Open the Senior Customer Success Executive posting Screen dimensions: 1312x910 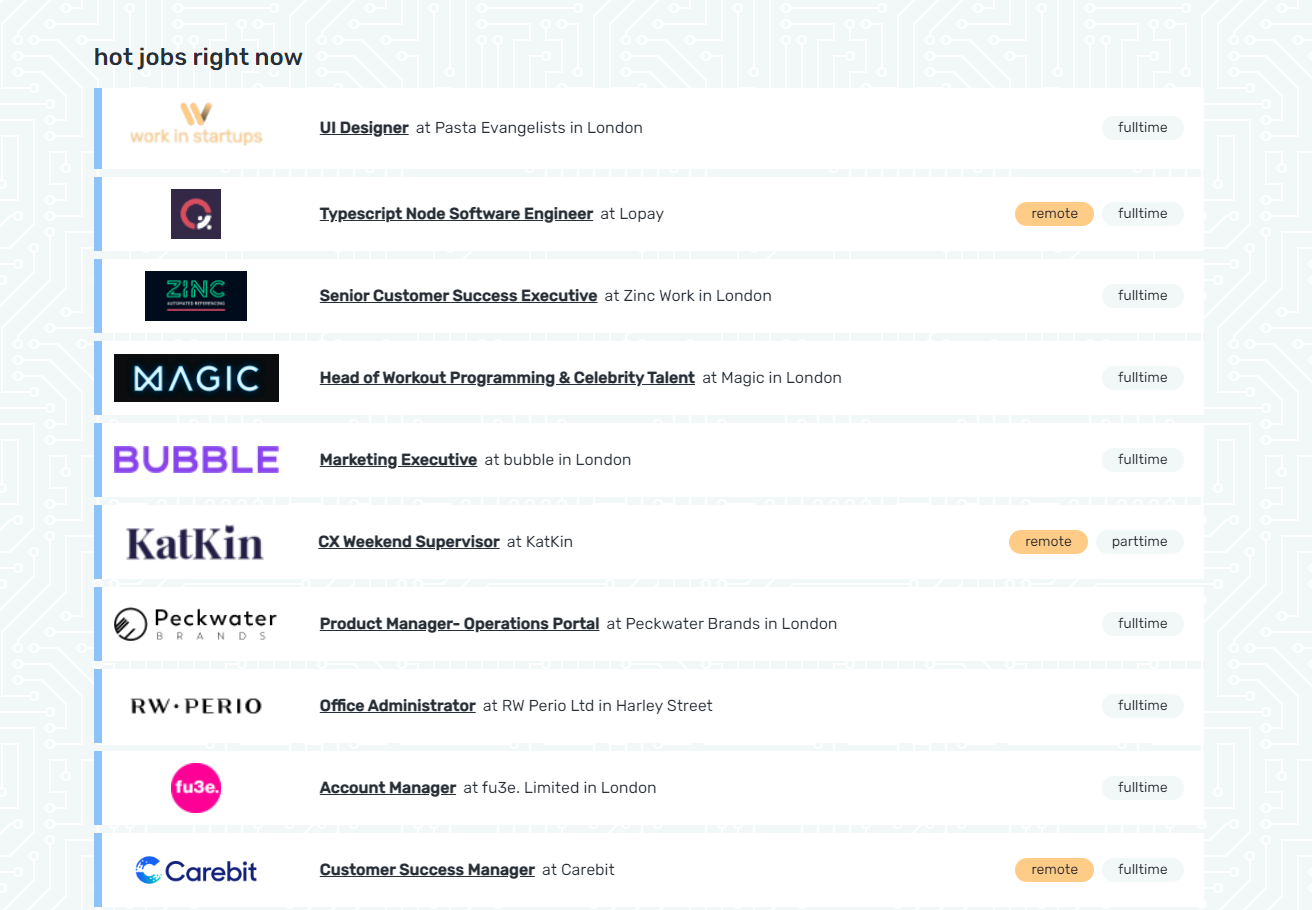pos(458,295)
